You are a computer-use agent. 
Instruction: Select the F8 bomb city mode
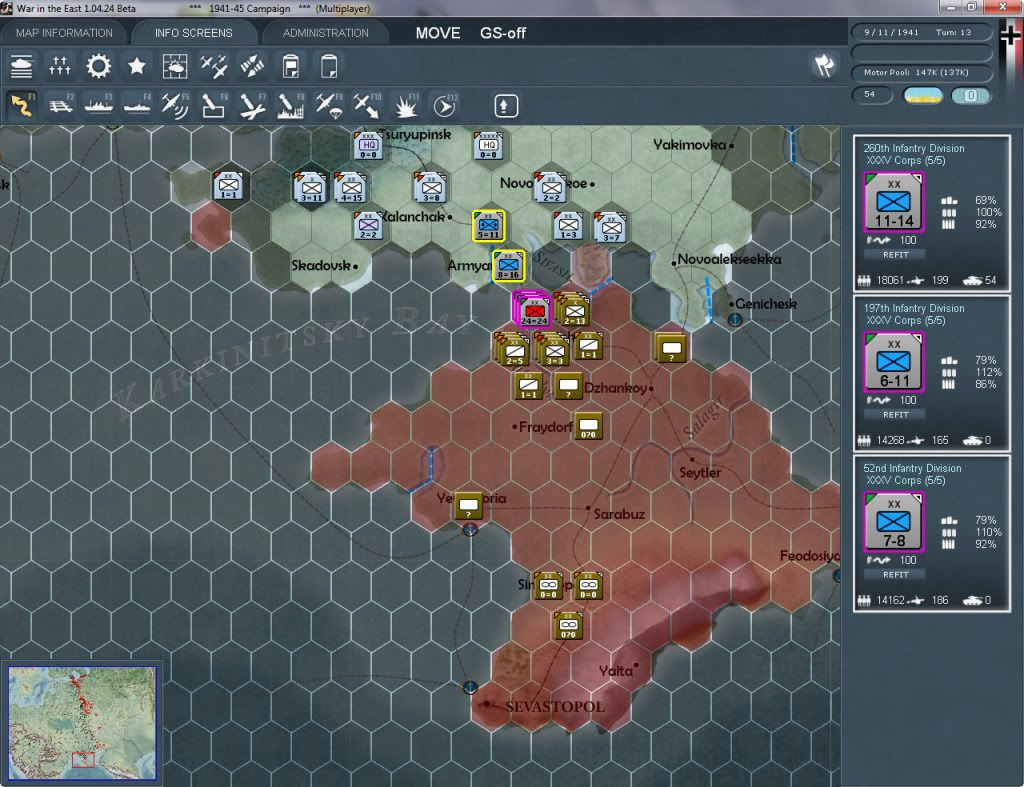291,106
